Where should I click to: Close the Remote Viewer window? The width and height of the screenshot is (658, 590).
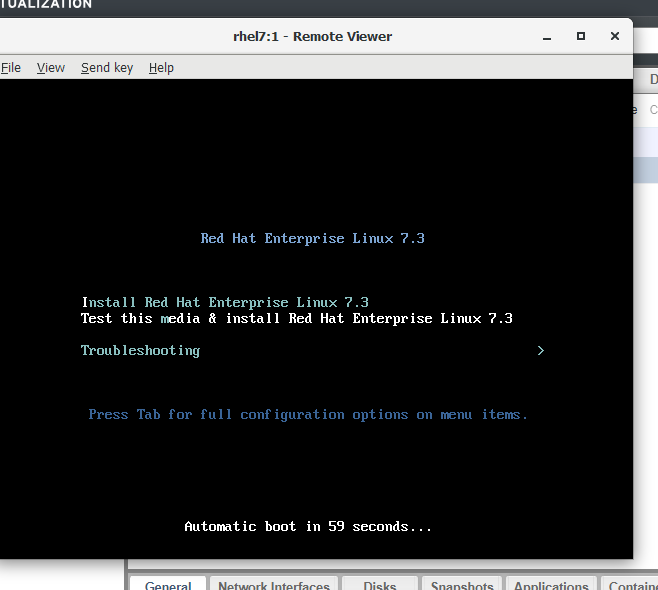tap(615, 37)
